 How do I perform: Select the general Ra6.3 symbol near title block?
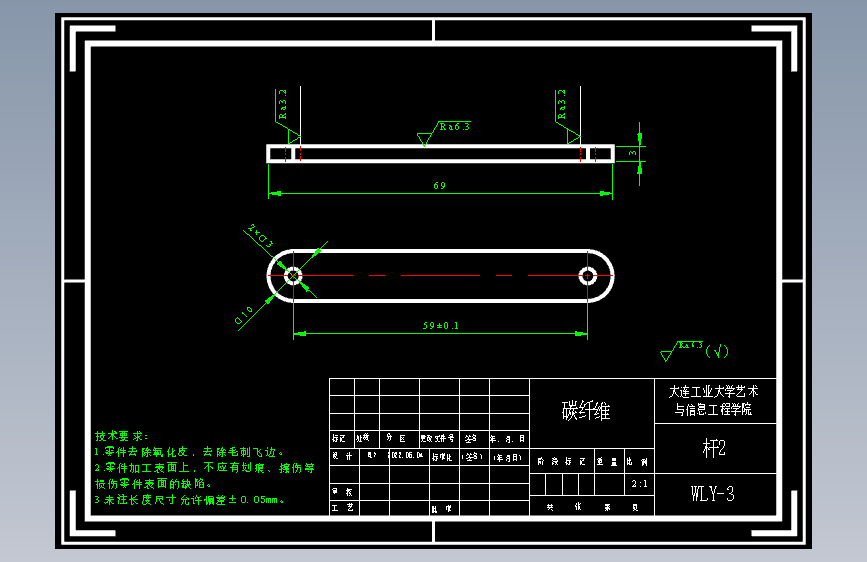(694, 351)
